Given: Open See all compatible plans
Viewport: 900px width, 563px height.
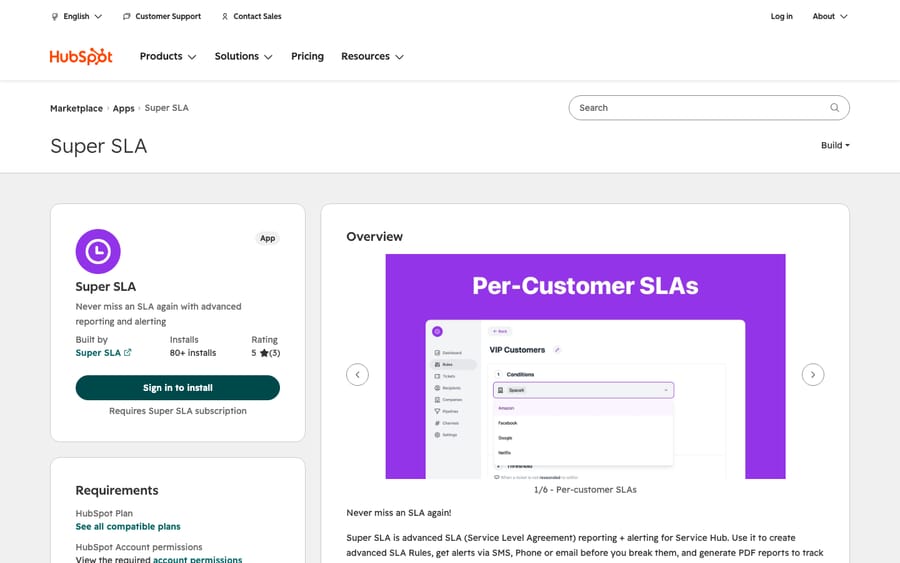Looking at the screenshot, I should click(x=128, y=526).
